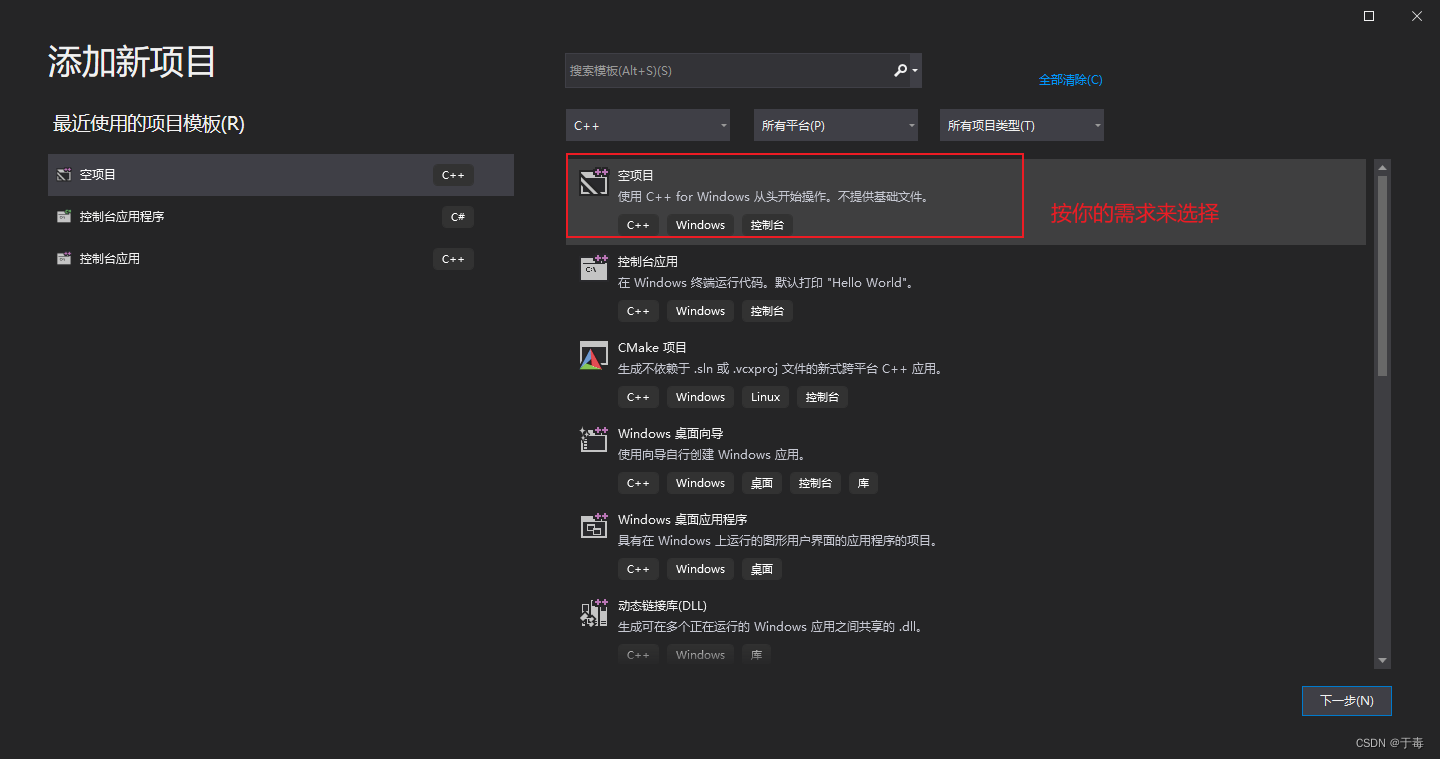The width and height of the screenshot is (1440, 759).
Task: Click 全部清除(C) link
Action: coord(1070,79)
